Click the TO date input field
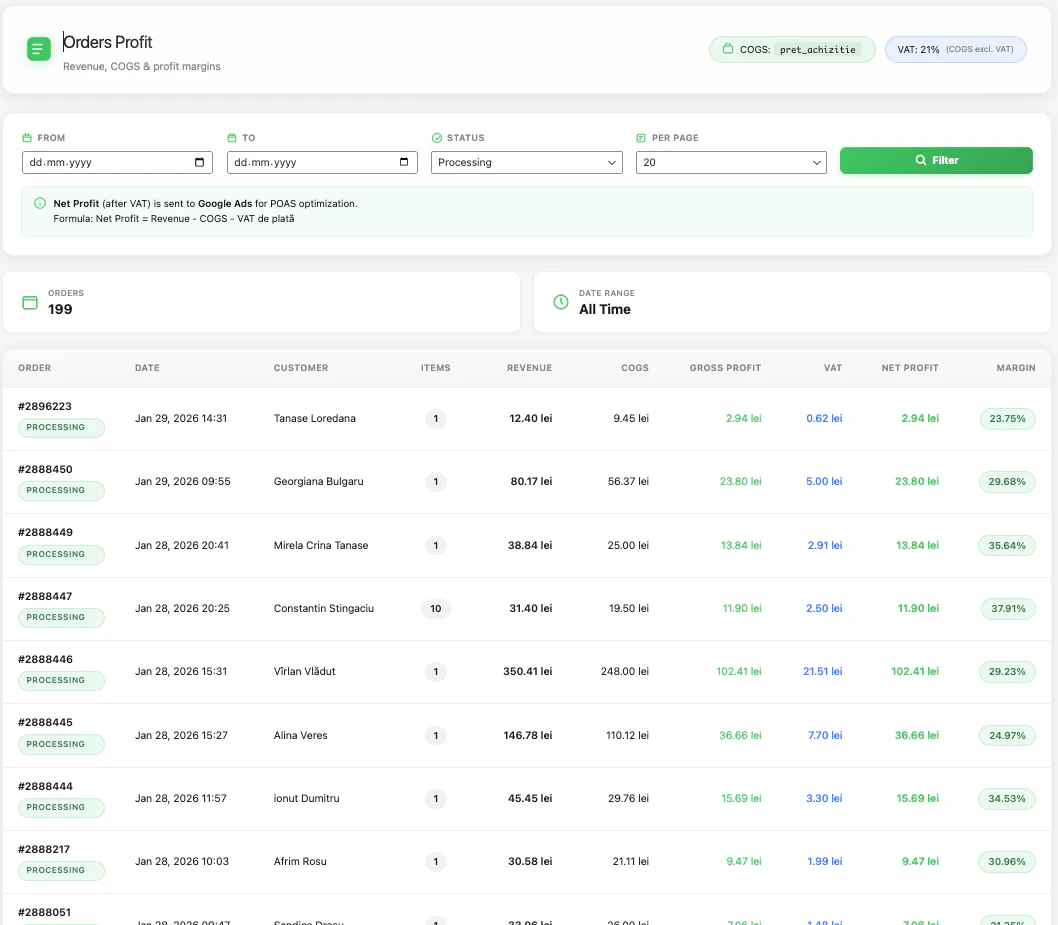This screenshot has width=1058, height=925. pyautogui.click(x=323, y=163)
